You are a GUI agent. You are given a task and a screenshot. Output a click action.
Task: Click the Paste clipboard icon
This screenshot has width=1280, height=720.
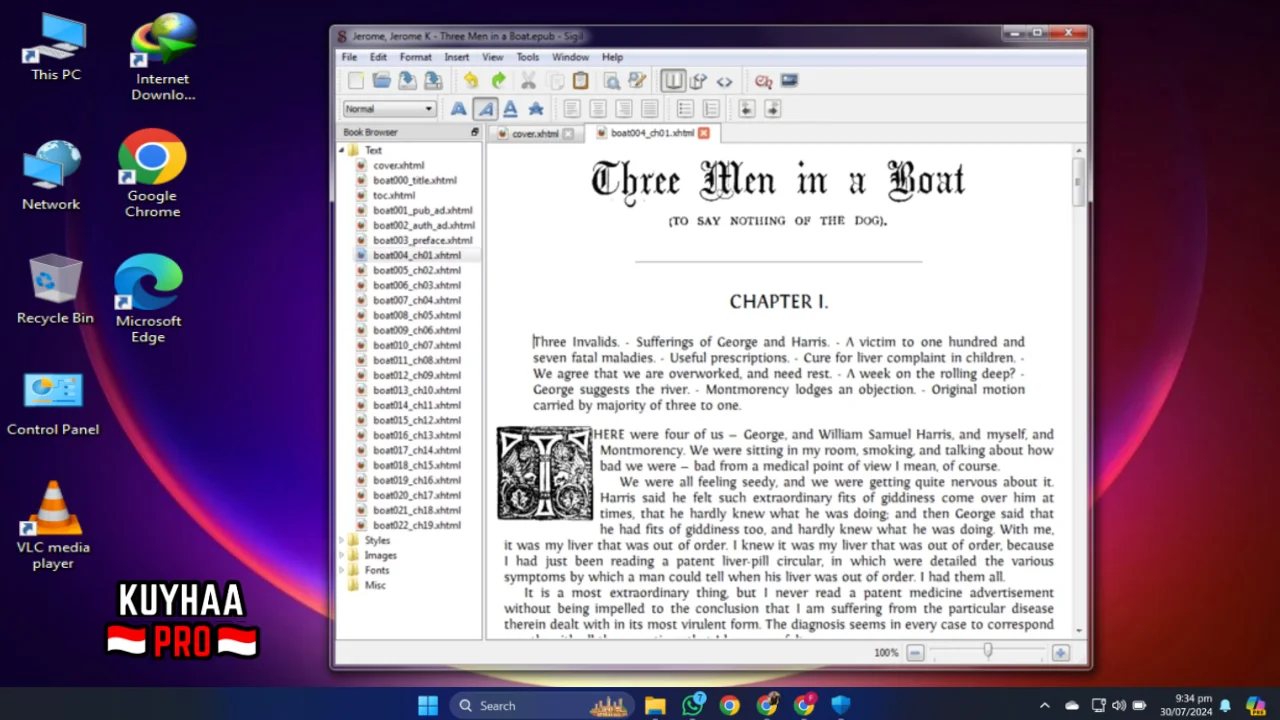pos(581,81)
